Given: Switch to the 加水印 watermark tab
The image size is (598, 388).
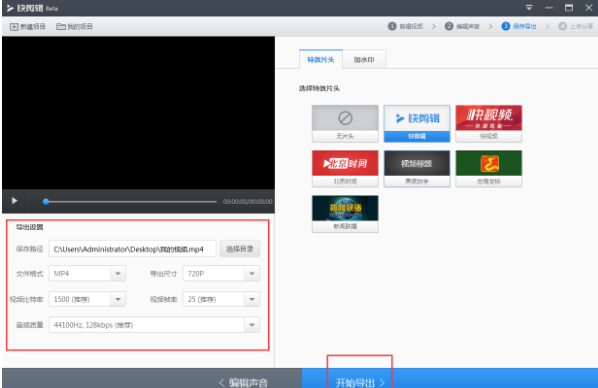Looking at the screenshot, I should point(364,60).
